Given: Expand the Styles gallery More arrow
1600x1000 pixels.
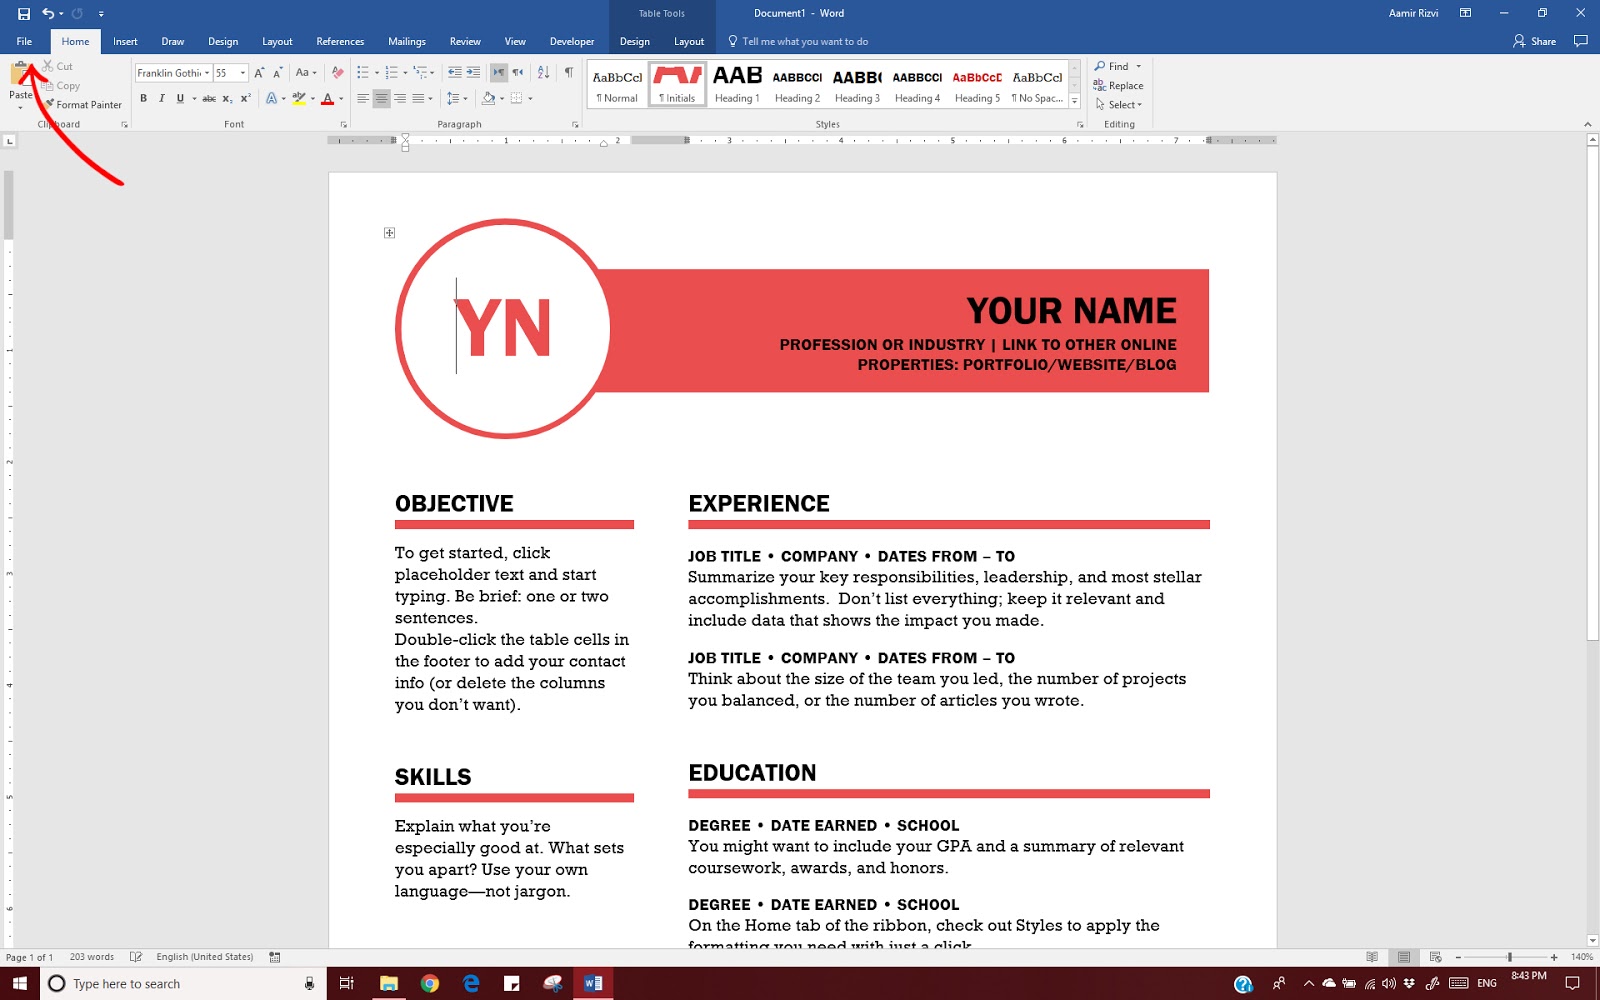Looking at the screenshot, I should tap(1075, 101).
